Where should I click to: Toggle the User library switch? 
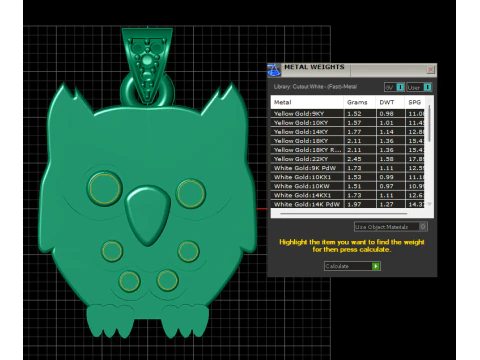click(x=419, y=87)
